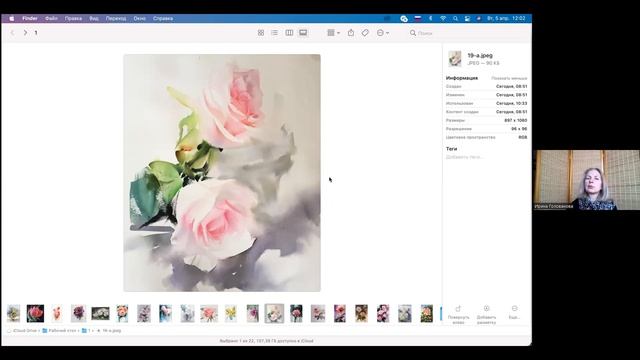
Task: Click the Добавить разметку markup button
Action: pos(486,314)
